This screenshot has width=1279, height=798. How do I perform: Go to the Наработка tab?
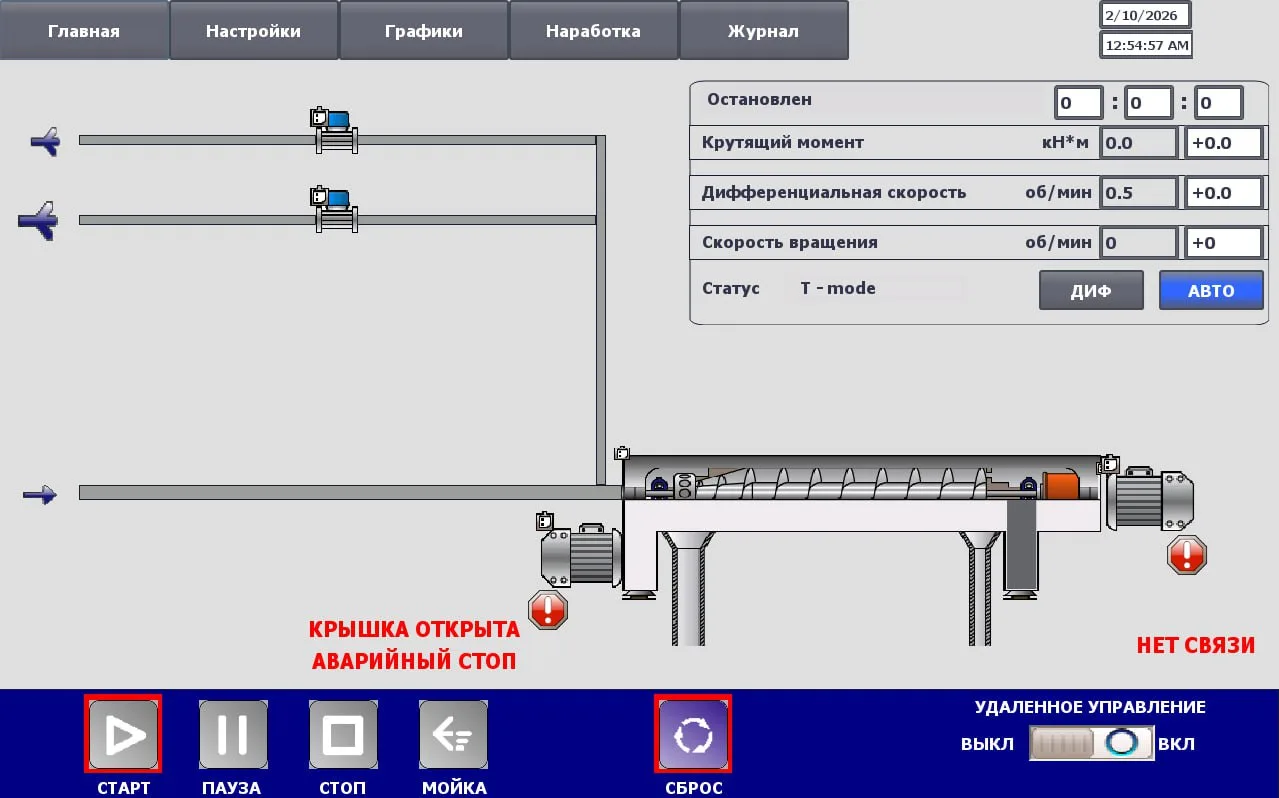pos(594,31)
